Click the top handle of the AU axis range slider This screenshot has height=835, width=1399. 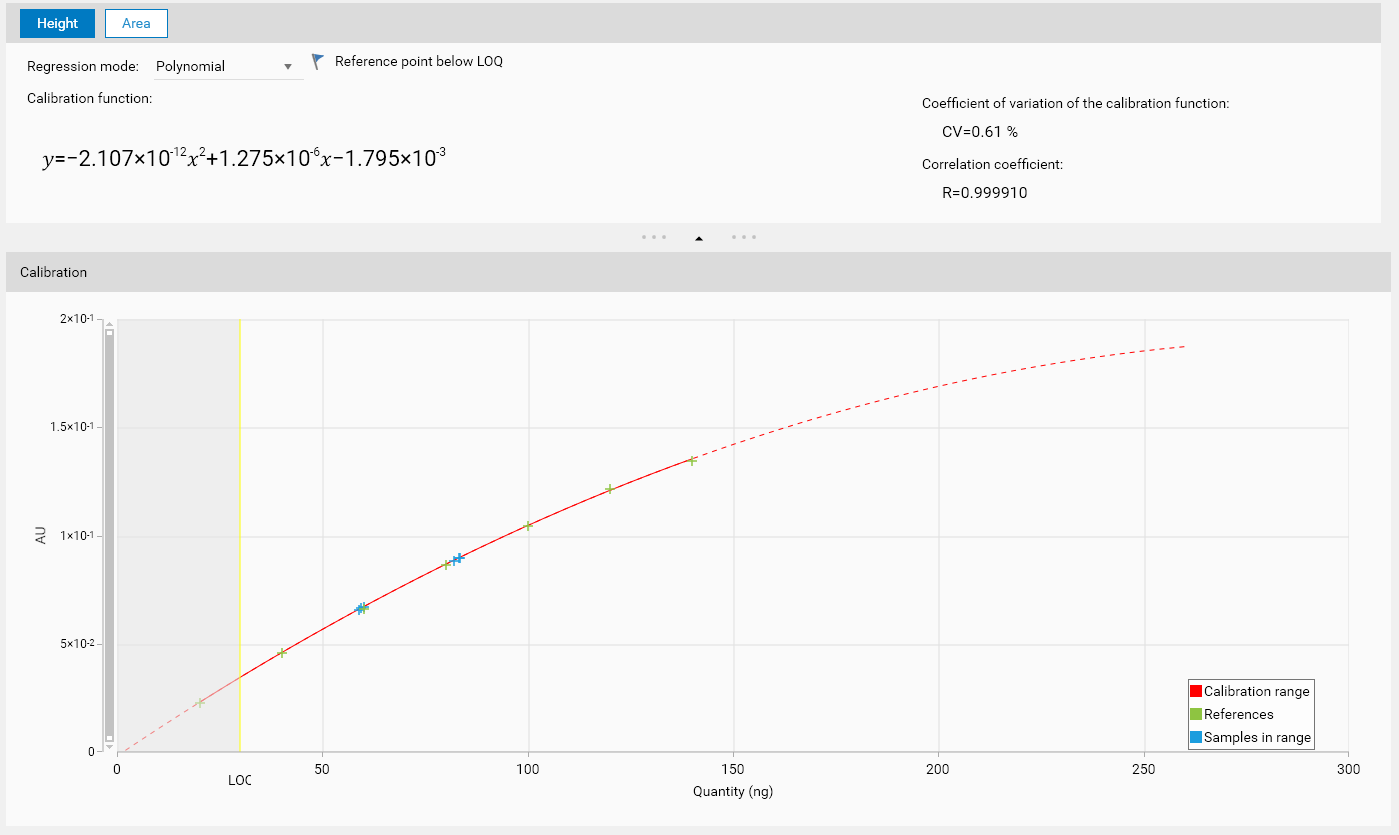110,332
